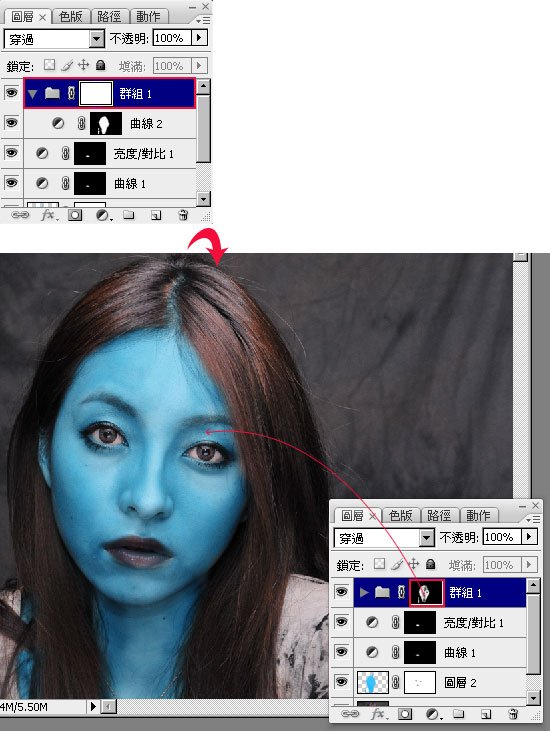The height and width of the screenshot is (731, 550).
Task: Expand 群組 1 group triangle in lower panel
Action: click(x=364, y=593)
